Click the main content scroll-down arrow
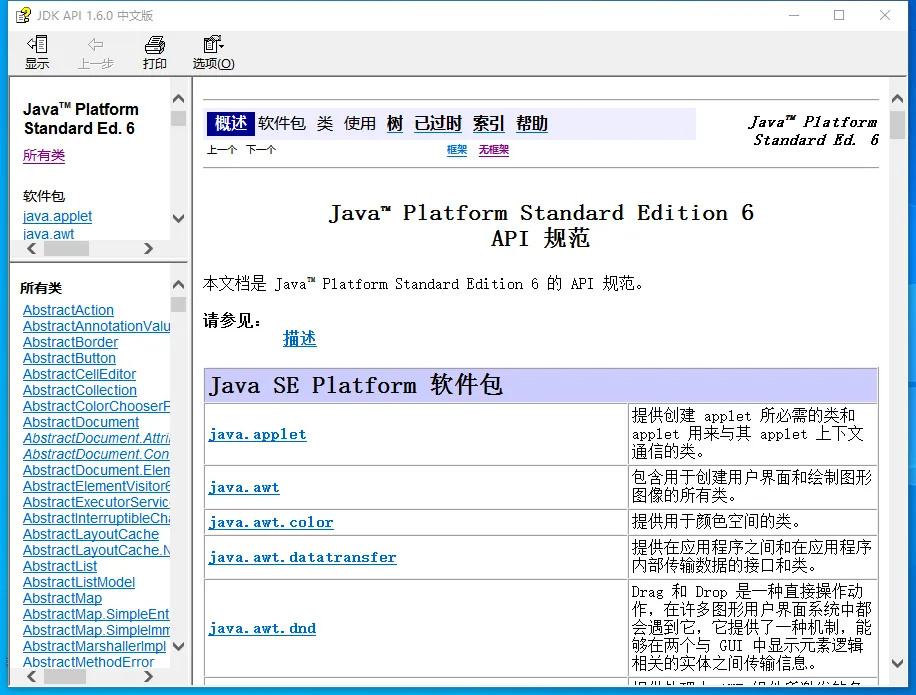 [x=898, y=663]
